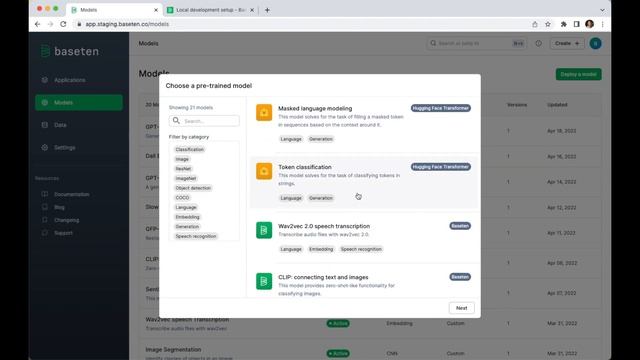This screenshot has height=360, width=640.
Task: Click the Applications sidebar icon
Action: tap(45, 80)
